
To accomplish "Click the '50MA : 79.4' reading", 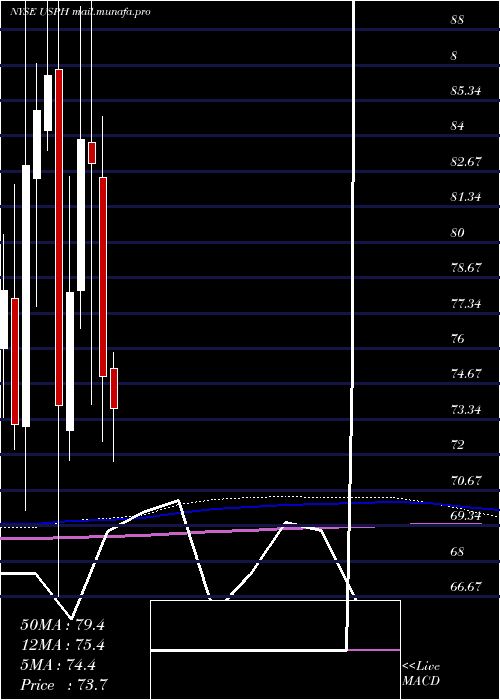I will (62, 625).
